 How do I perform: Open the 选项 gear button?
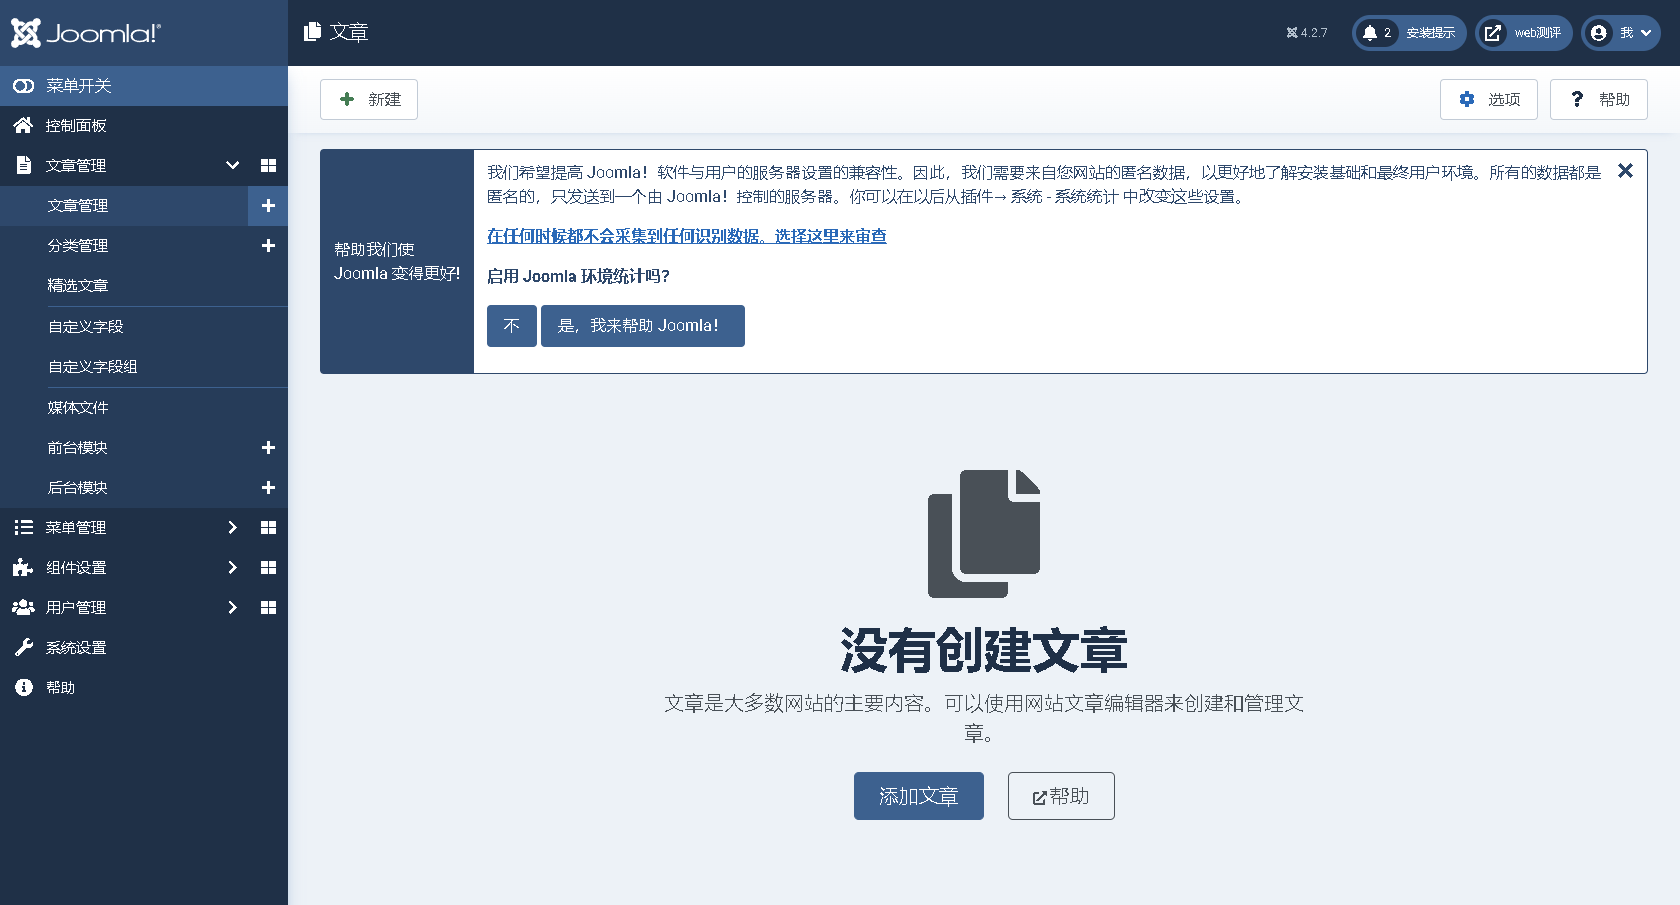pos(1489,100)
